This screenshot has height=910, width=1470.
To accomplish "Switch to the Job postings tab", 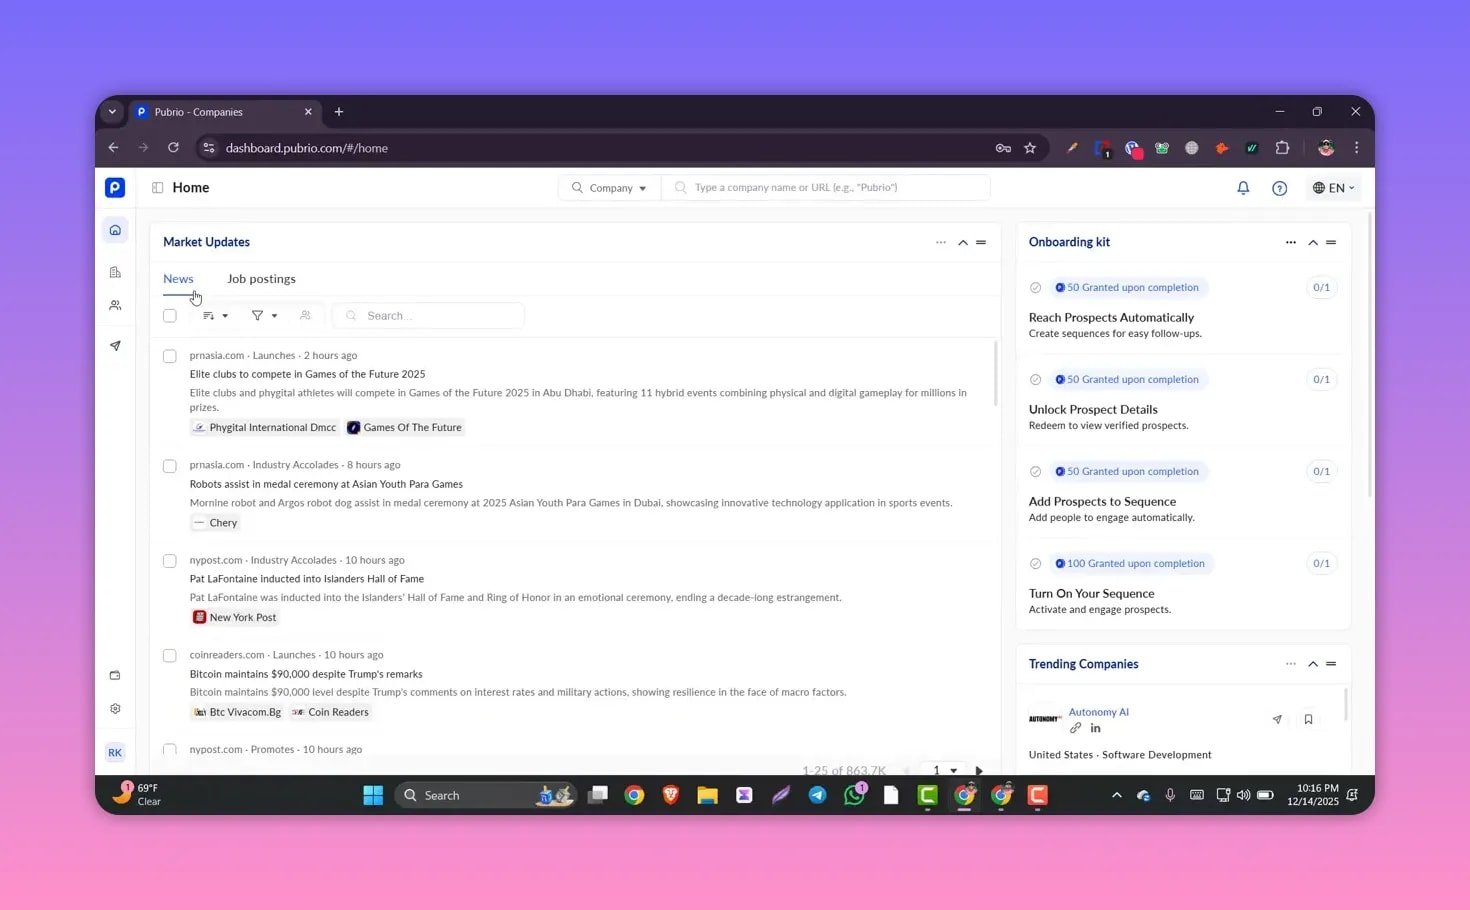I will click(261, 278).
